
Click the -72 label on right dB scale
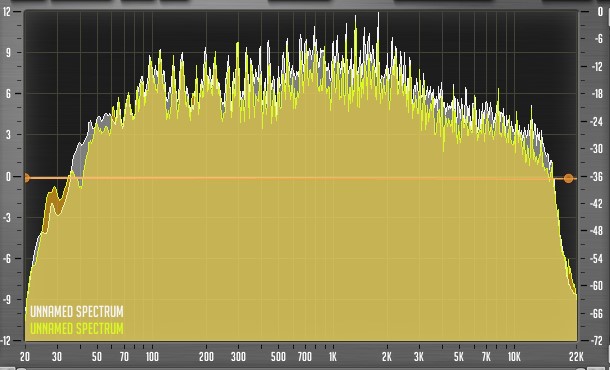coord(597,341)
